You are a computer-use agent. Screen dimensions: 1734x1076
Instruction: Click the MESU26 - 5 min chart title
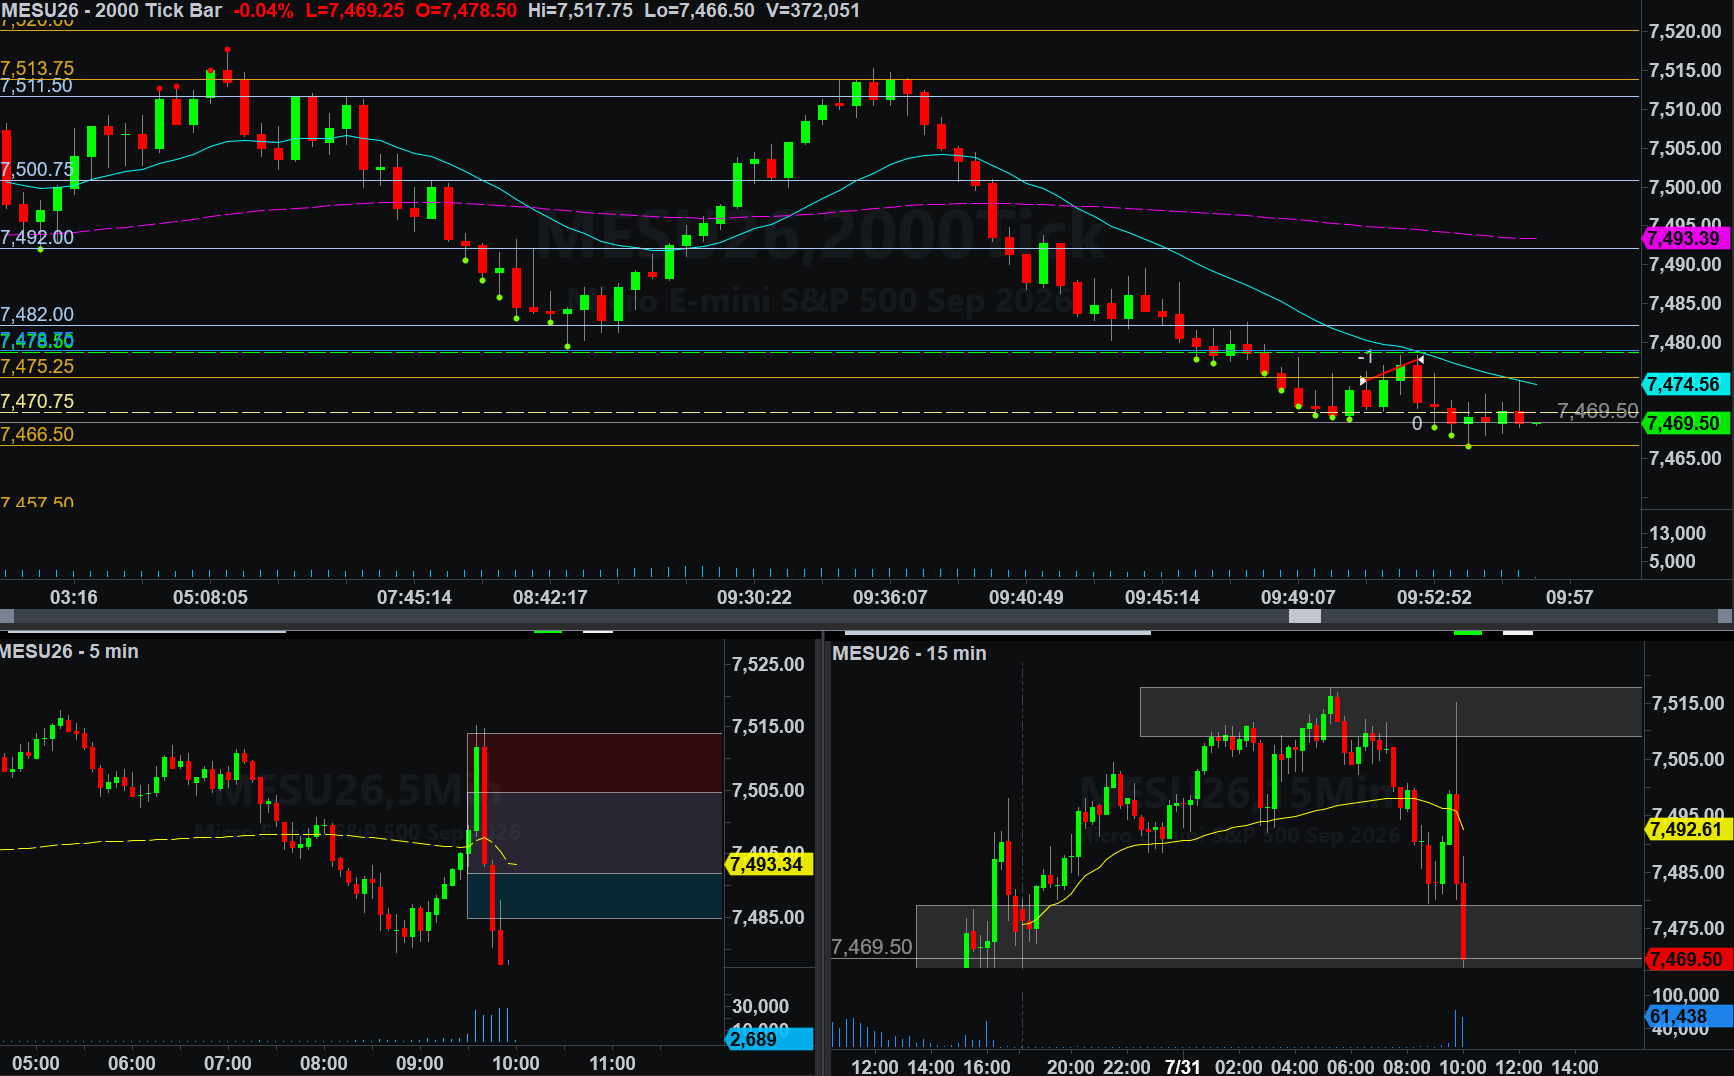point(69,651)
